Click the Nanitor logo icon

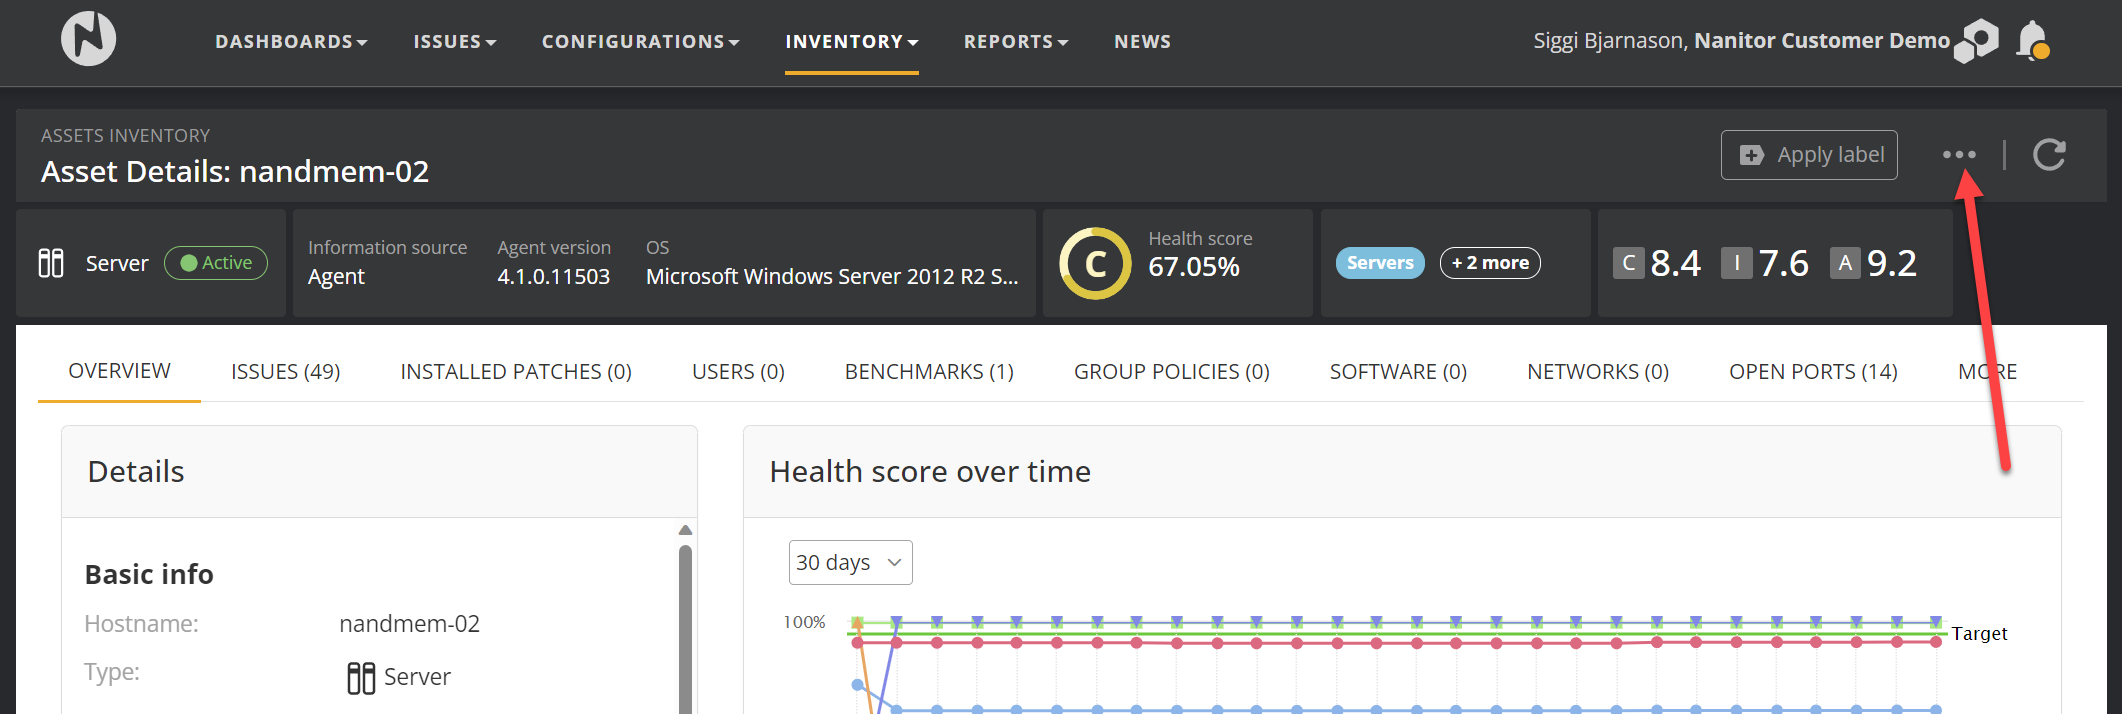[88, 39]
